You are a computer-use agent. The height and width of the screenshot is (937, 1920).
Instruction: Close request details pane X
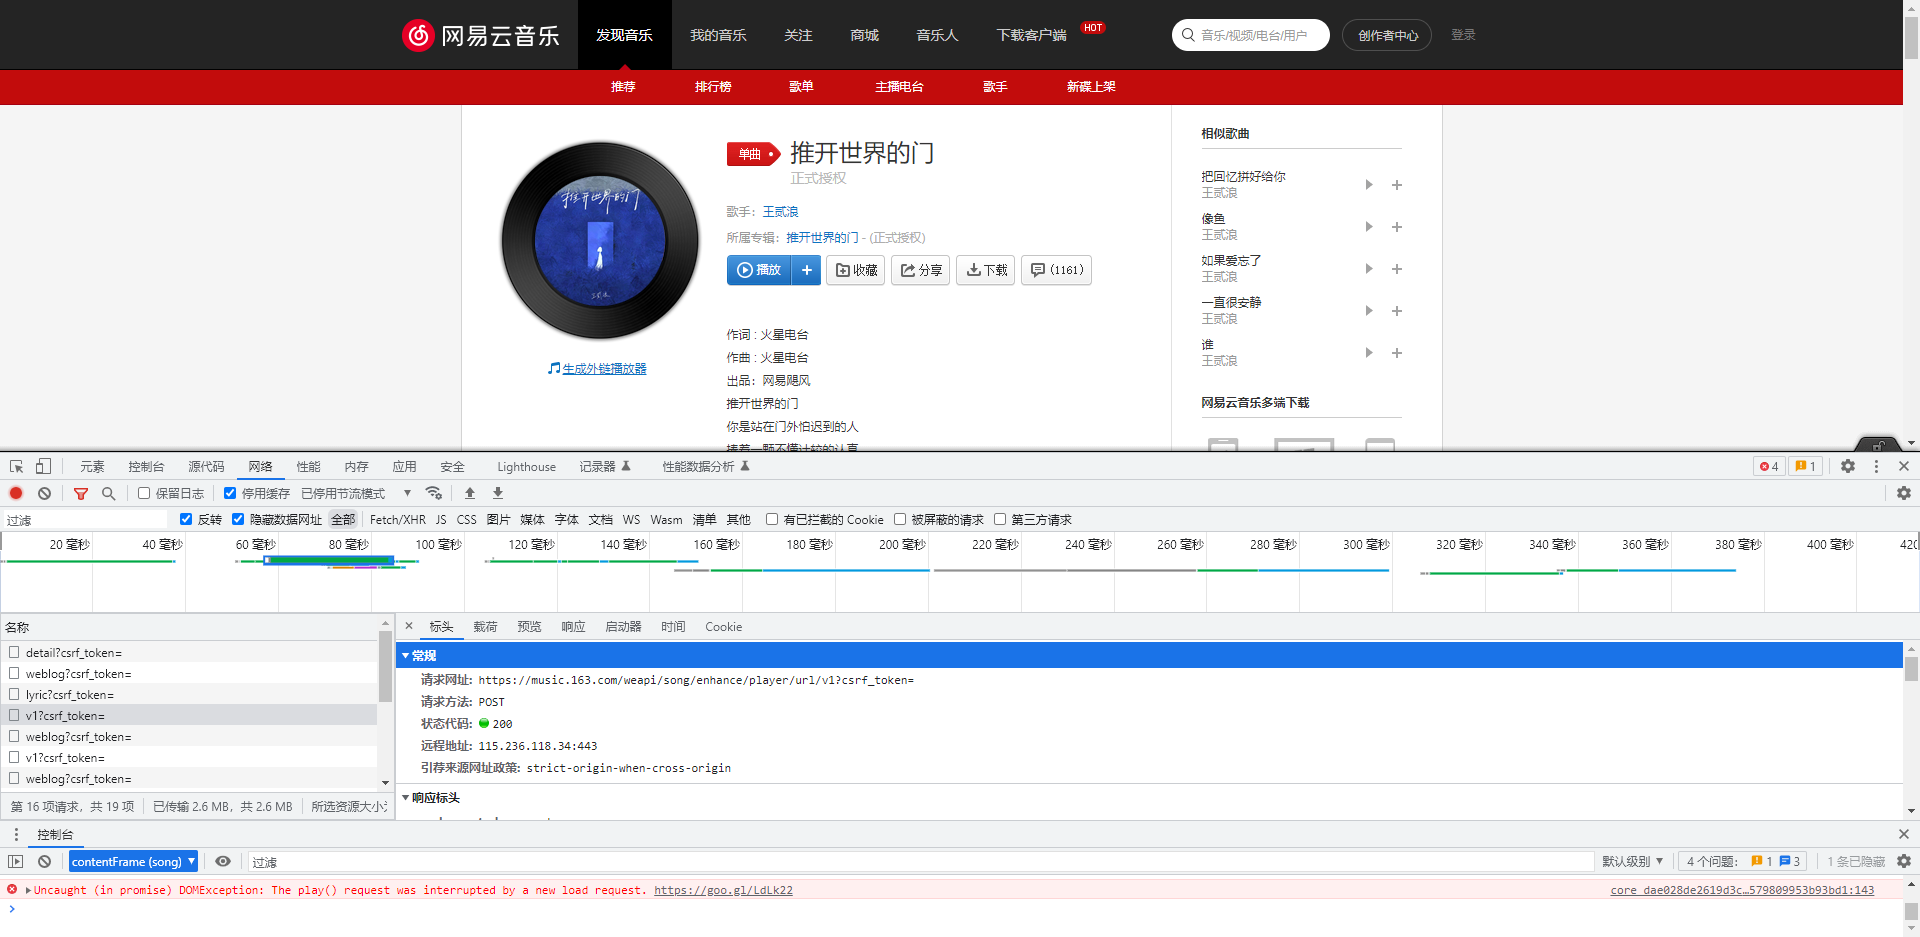pos(409,626)
